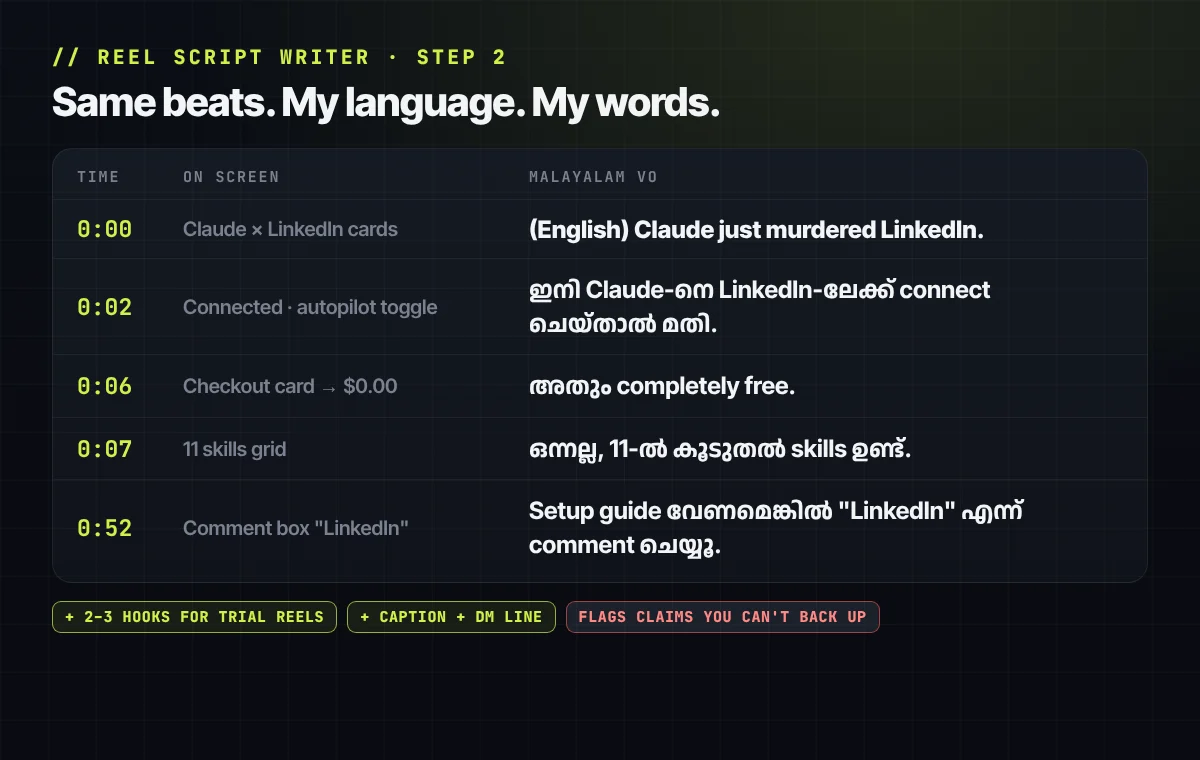Click the '+ CAPTION + DM LINE' tag
The height and width of the screenshot is (760, 1200).
tap(451, 617)
